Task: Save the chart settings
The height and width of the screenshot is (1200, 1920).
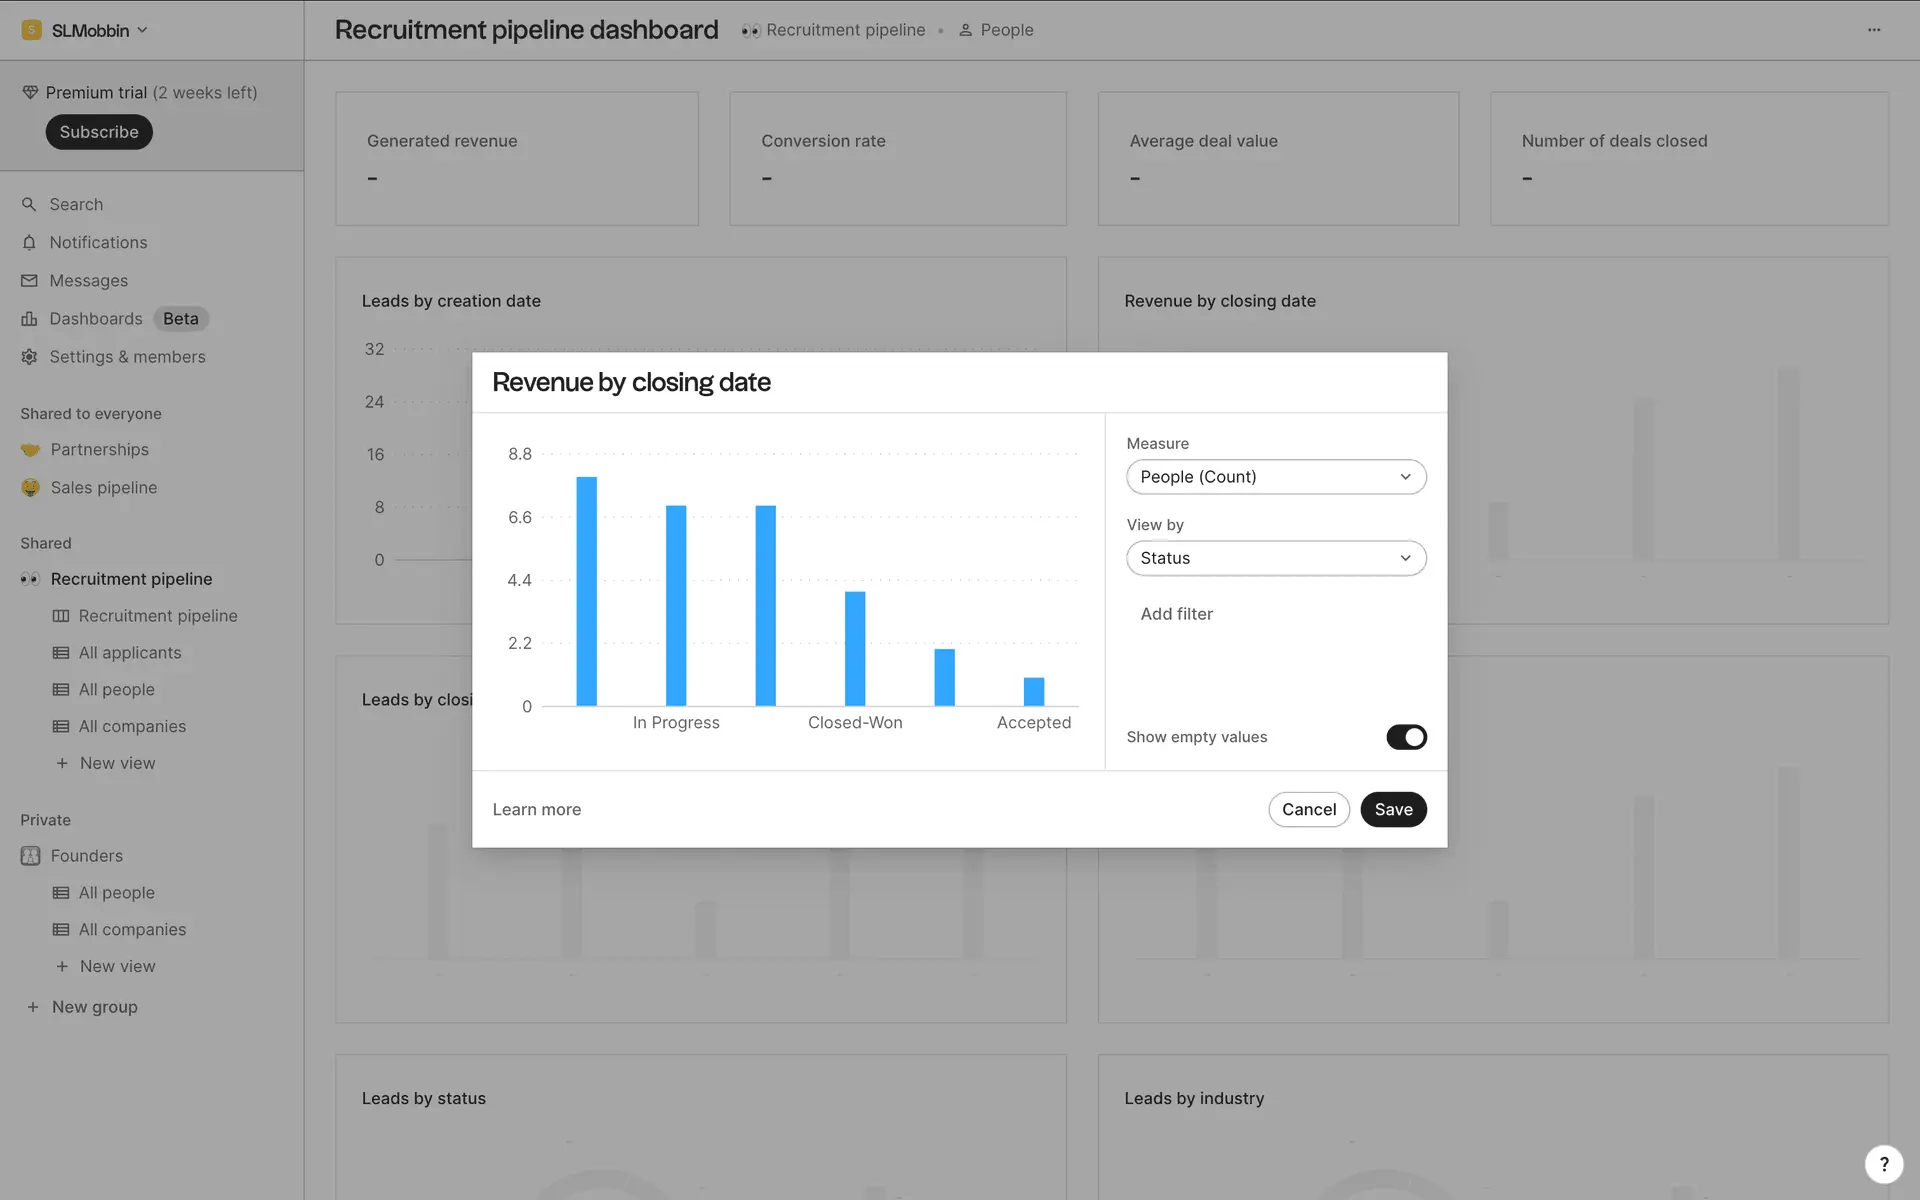Action: (x=1392, y=810)
